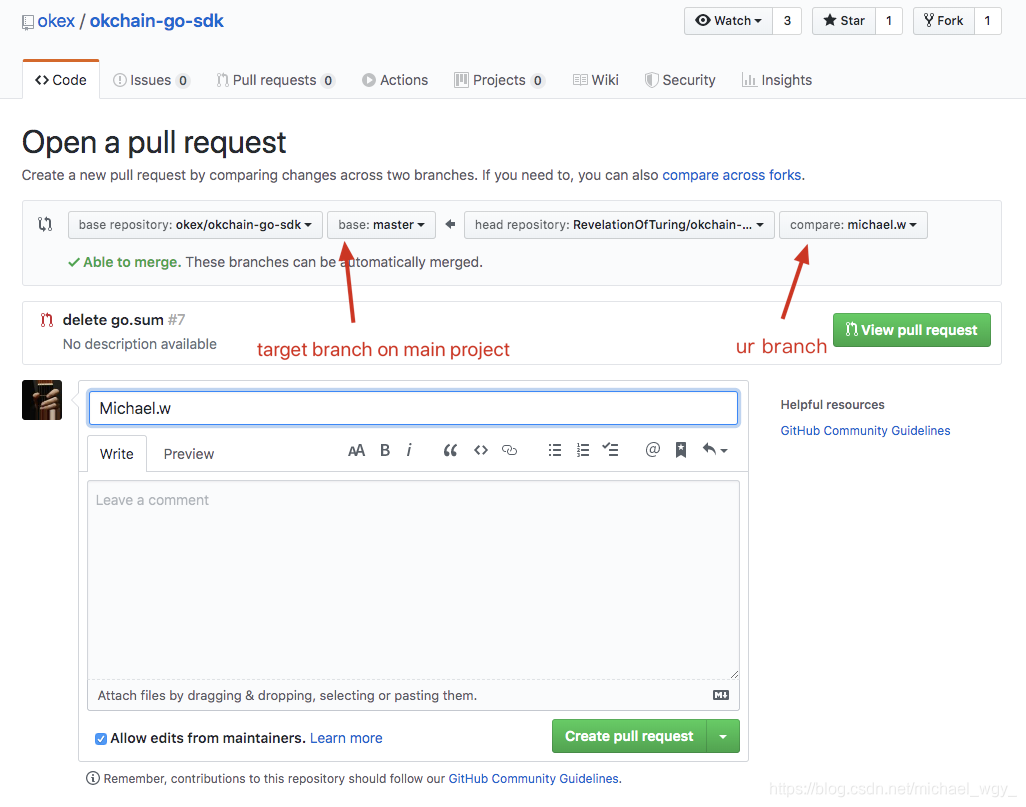Open the base repository dropdown
The width and height of the screenshot is (1026, 807).
tap(195, 225)
